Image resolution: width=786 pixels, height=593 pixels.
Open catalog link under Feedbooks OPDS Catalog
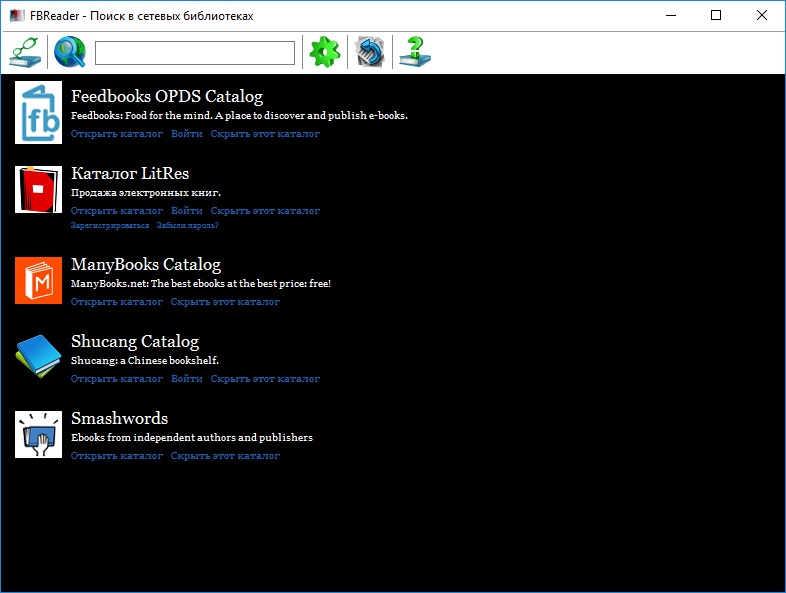(x=117, y=134)
